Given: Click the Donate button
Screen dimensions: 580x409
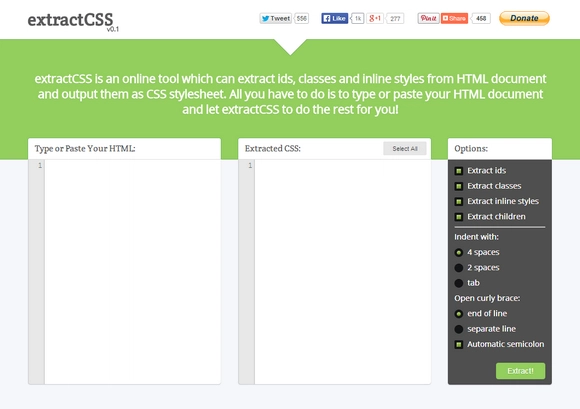Looking at the screenshot, I should click(x=524, y=18).
